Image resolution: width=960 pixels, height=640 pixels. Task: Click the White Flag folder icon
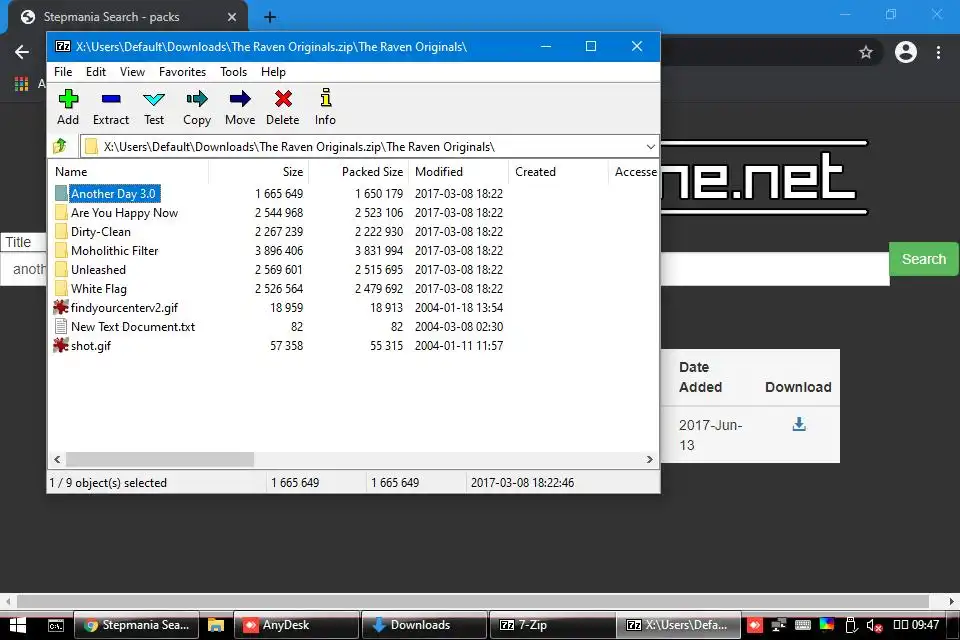tap(61, 288)
